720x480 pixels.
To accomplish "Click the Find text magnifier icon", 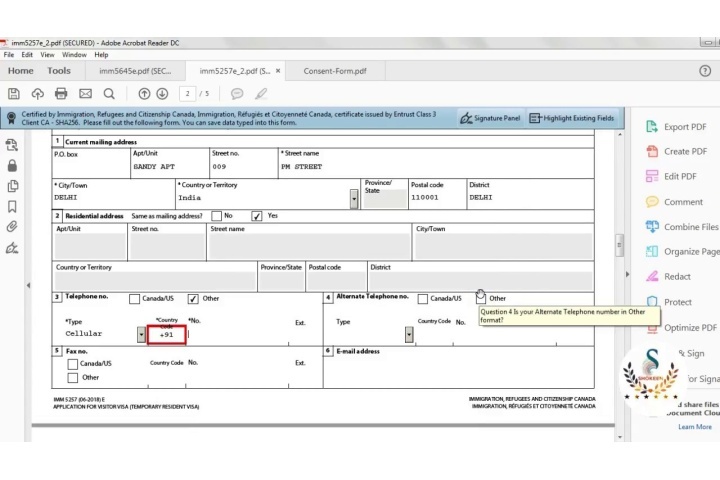I will click(x=109, y=94).
